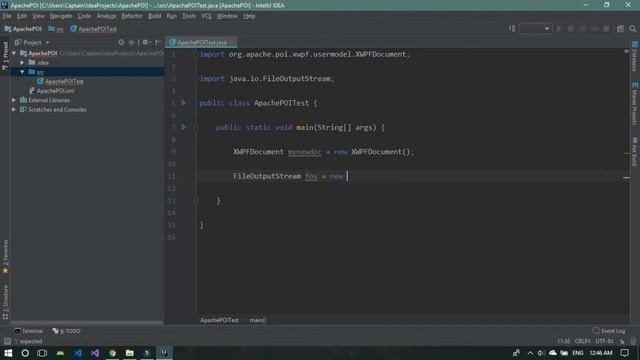
Task: Collapse the src folder
Action: (x=23, y=72)
